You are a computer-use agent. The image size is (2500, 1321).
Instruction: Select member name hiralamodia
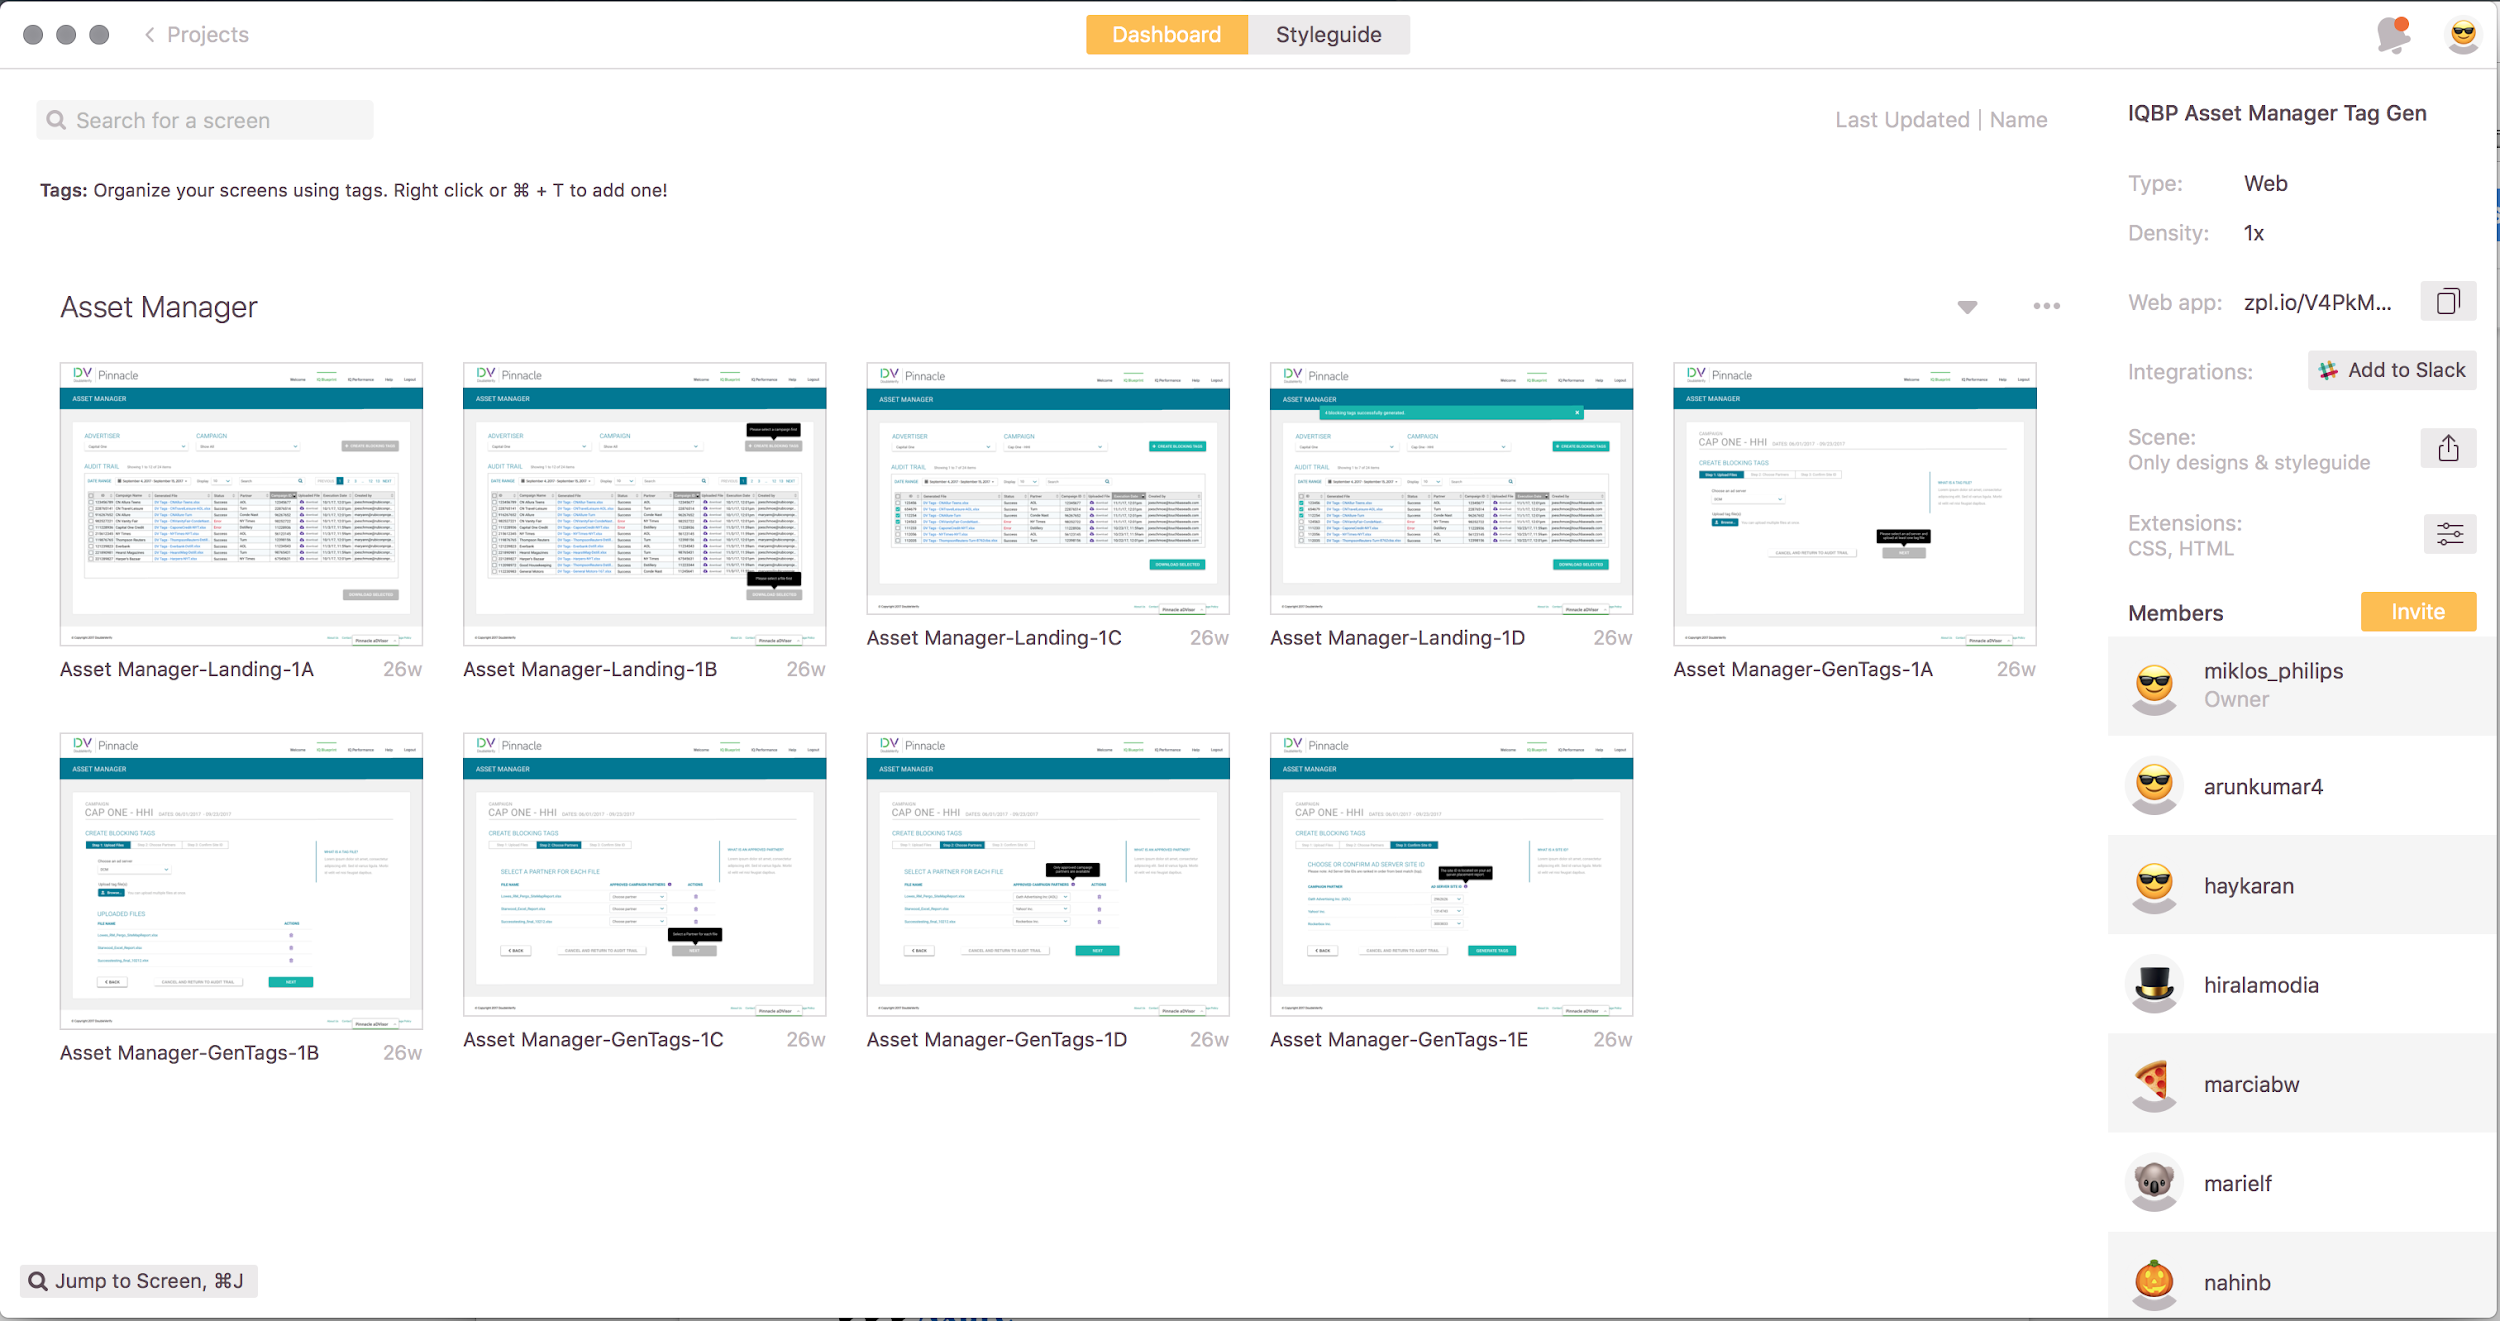pyautogui.click(x=2261, y=985)
